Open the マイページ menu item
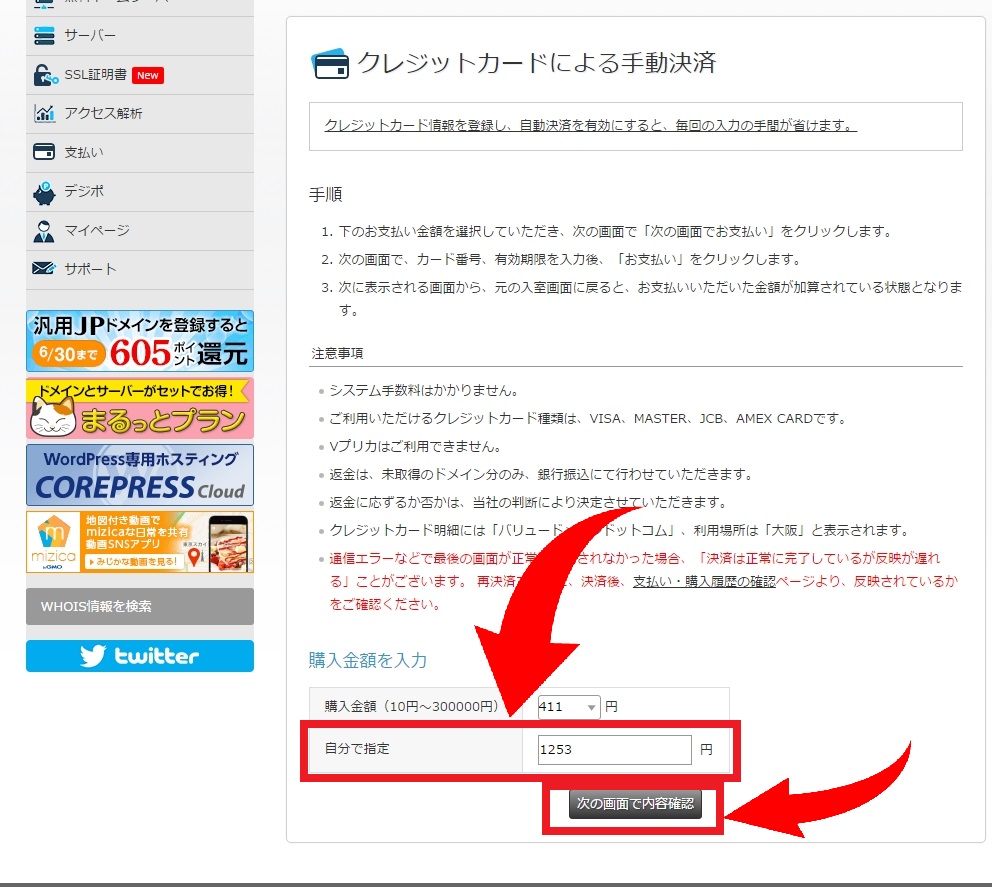The height and width of the screenshot is (887, 992). pos(97,231)
